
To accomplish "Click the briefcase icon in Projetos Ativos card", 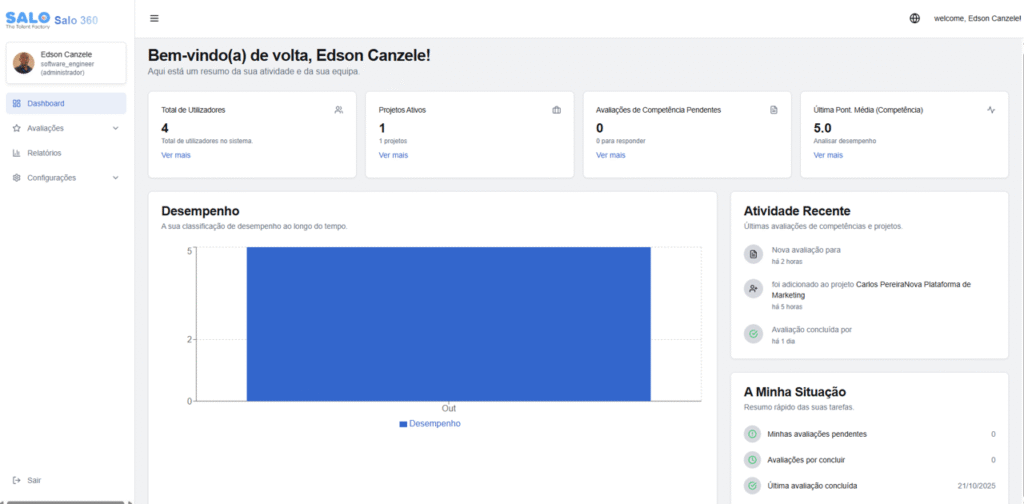I will point(556,110).
